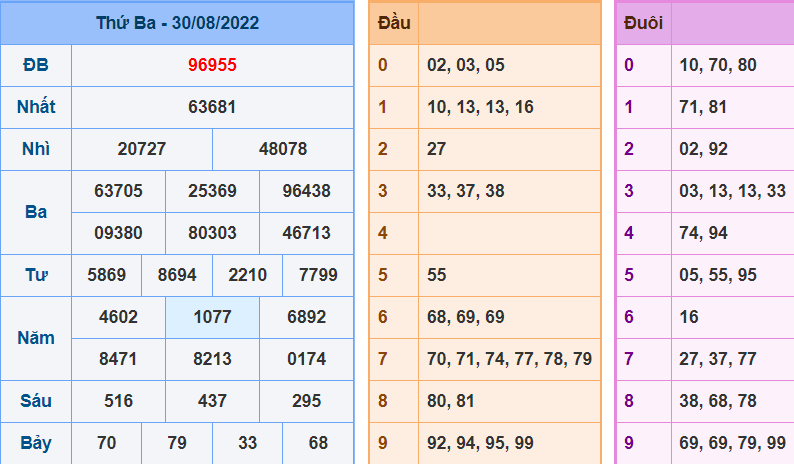Select seventh prize number 33
This screenshot has width=794, height=464.
[248, 444]
